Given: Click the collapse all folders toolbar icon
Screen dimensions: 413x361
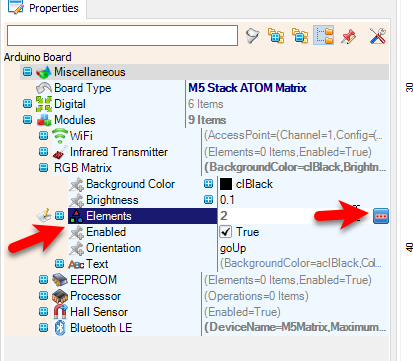Looking at the screenshot, I should click(300, 36).
